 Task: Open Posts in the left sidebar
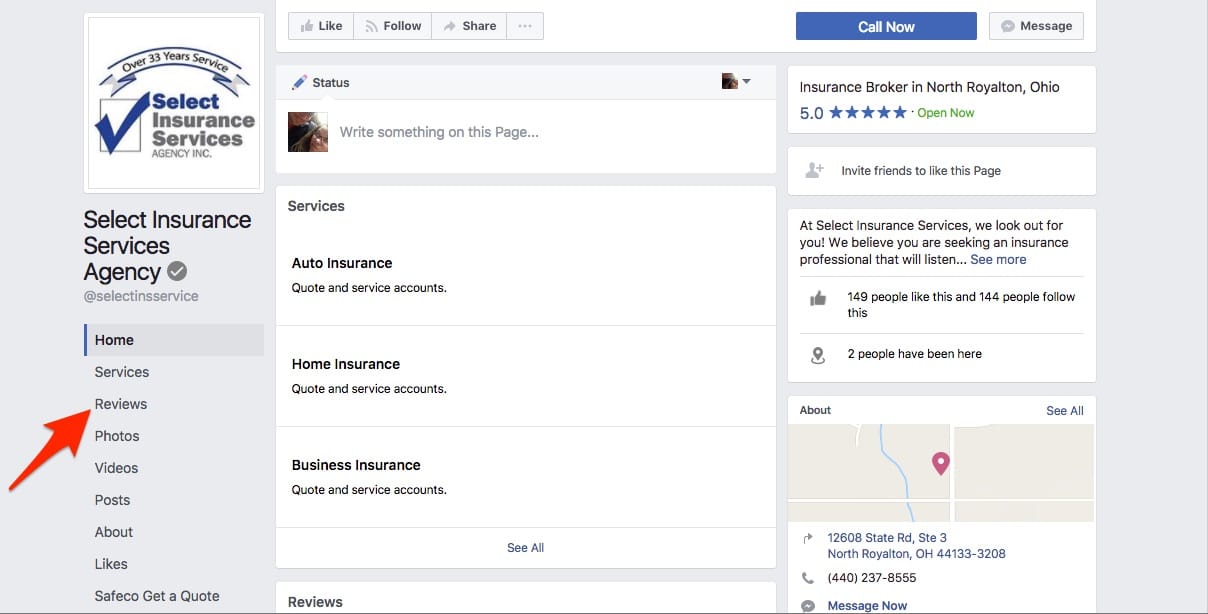click(x=112, y=500)
